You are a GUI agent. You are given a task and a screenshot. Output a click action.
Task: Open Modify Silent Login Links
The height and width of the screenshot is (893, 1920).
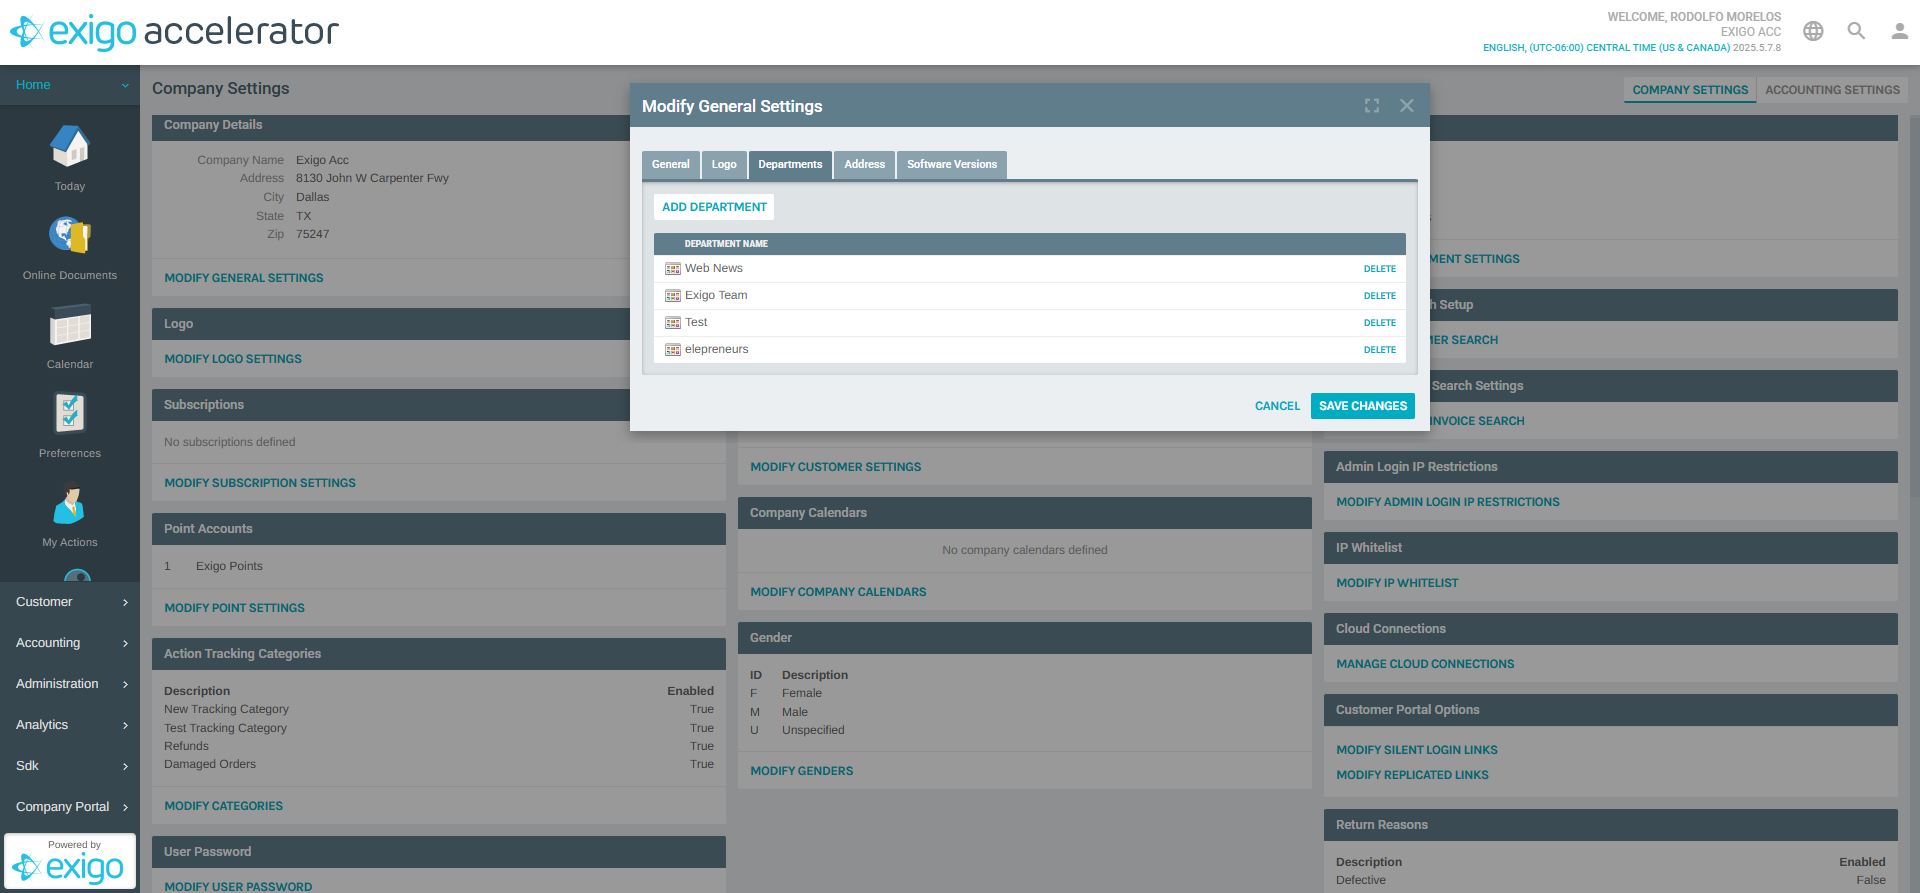point(1417,750)
